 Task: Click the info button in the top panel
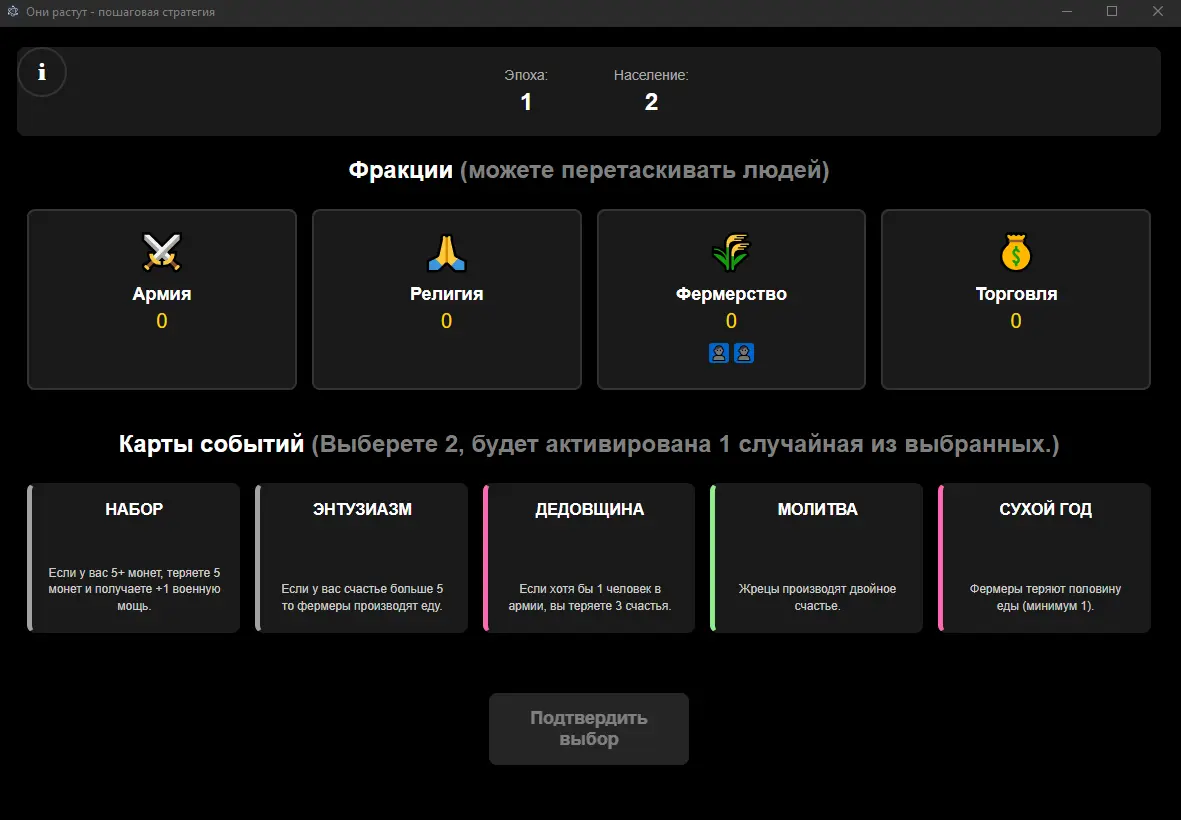pos(42,73)
